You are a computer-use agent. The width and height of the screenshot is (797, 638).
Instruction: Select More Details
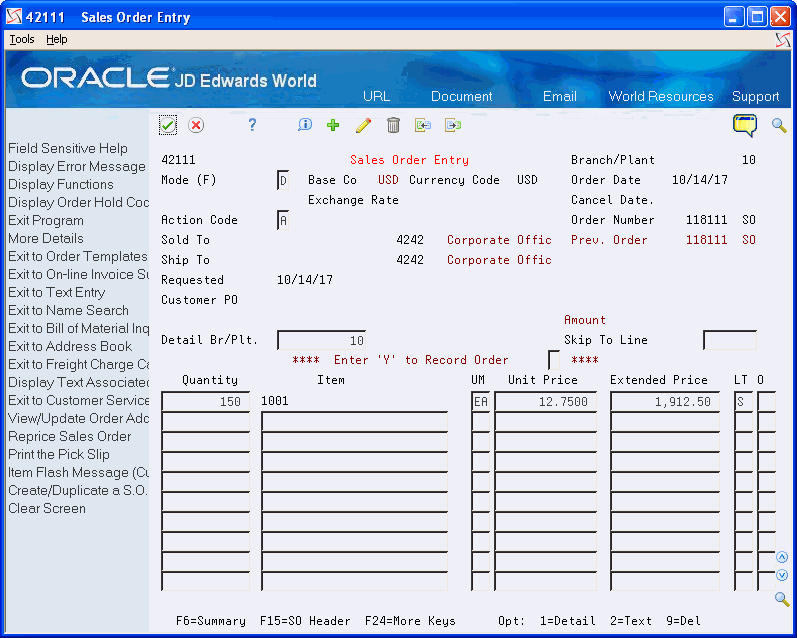[46, 238]
